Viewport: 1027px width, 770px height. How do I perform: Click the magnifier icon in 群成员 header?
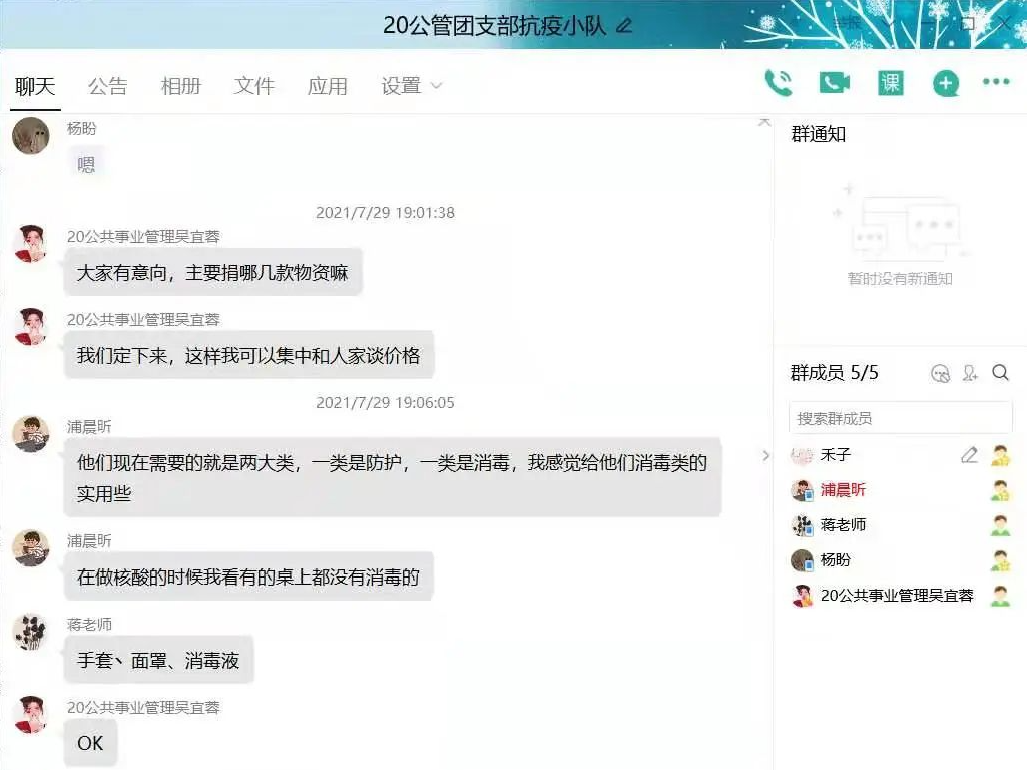(x=1000, y=373)
